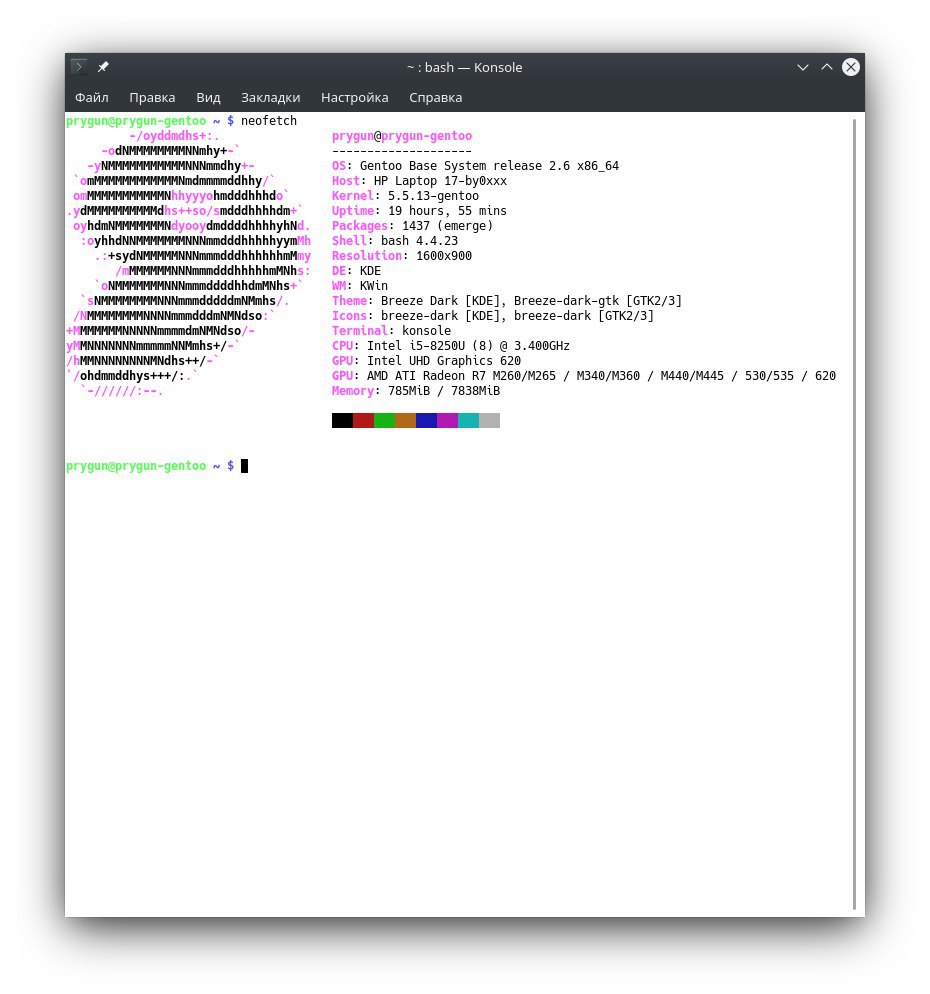Click the title text '~ : bash — Konsole'
This screenshot has height=994, width=930.
[465, 67]
